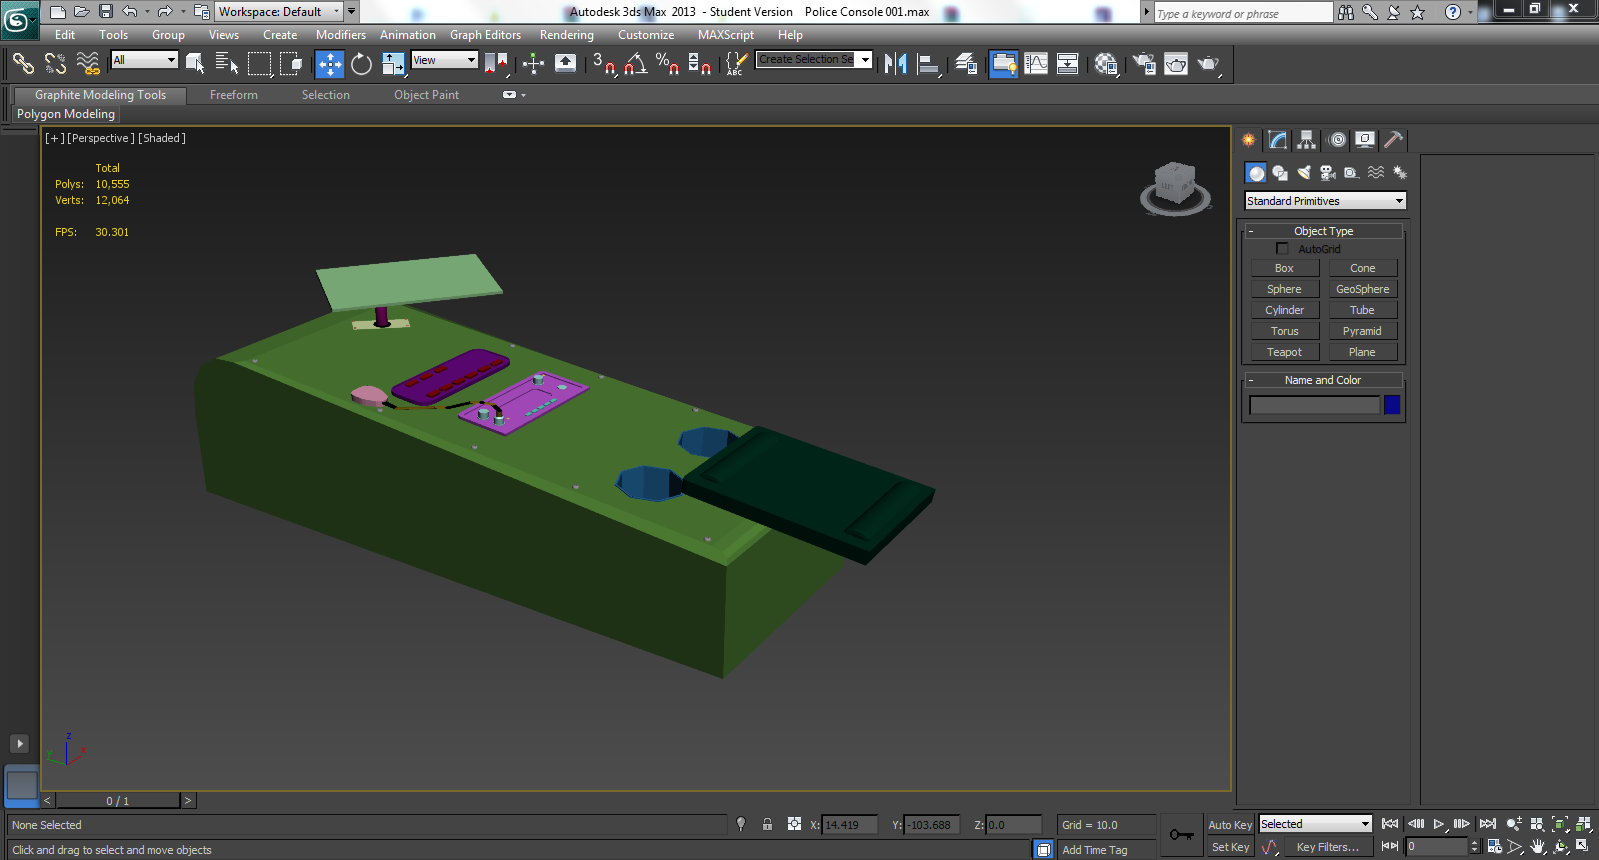The width and height of the screenshot is (1599, 860).
Task: Open the Curve Editor from toolbar
Action: 1036,64
